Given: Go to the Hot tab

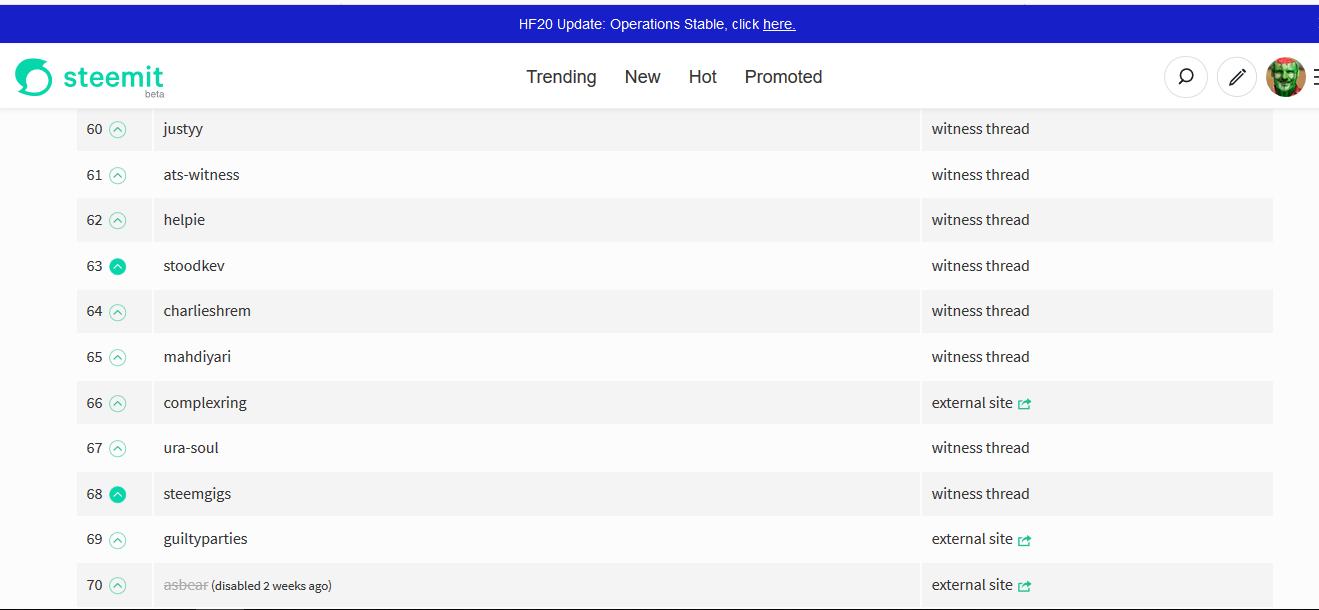Looking at the screenshot, I should 703,77.
